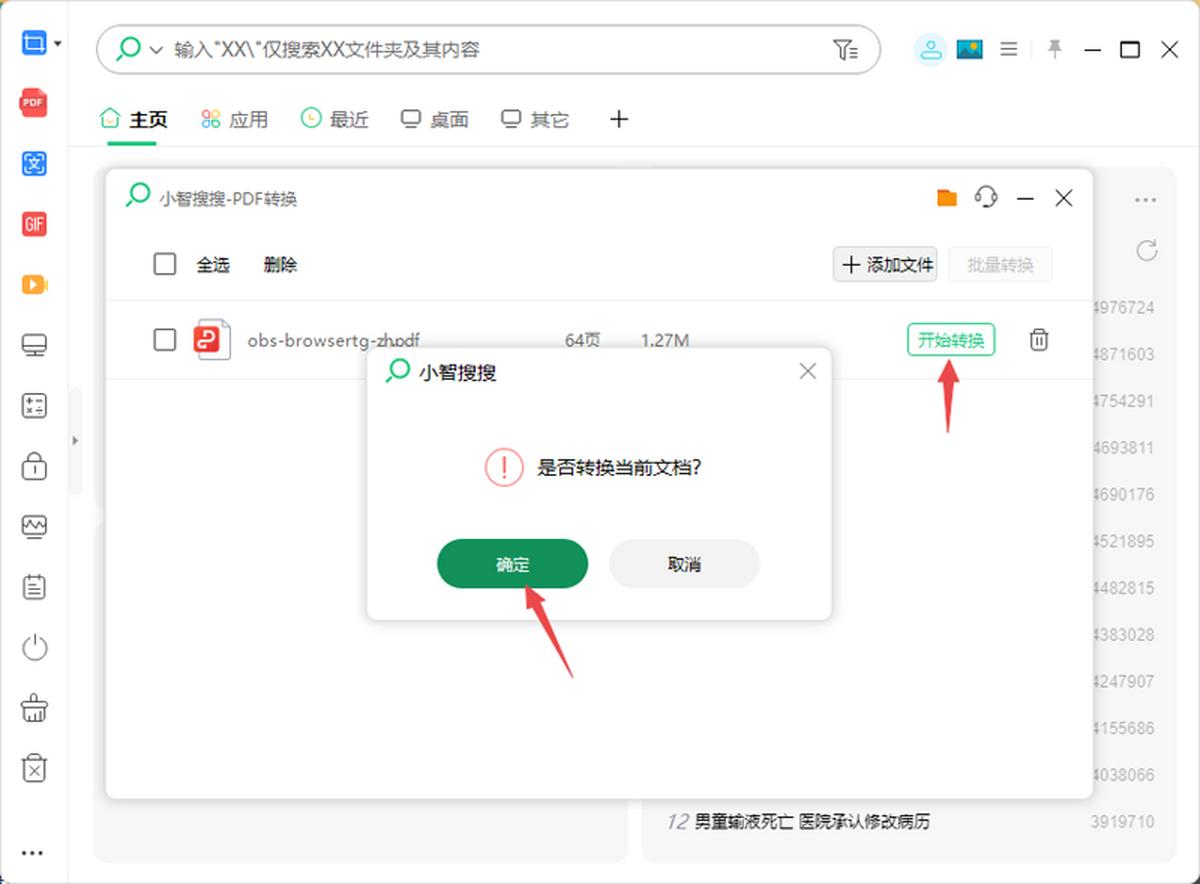
Task: Open output folder in PDF转换 window
Action: tap(947, 197)
